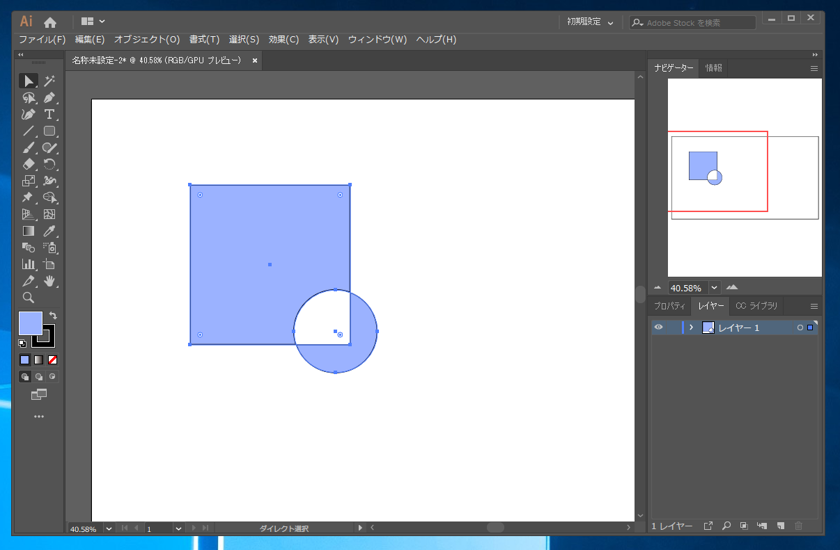This screenshot has width=840, height=550.
Task: Swap fill and stroke colors arrow
Action: click(53, 316)
